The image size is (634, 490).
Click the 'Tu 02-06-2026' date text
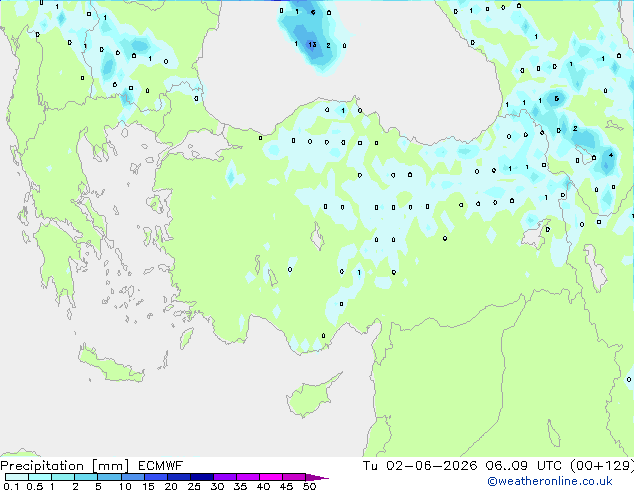[420, 466]
